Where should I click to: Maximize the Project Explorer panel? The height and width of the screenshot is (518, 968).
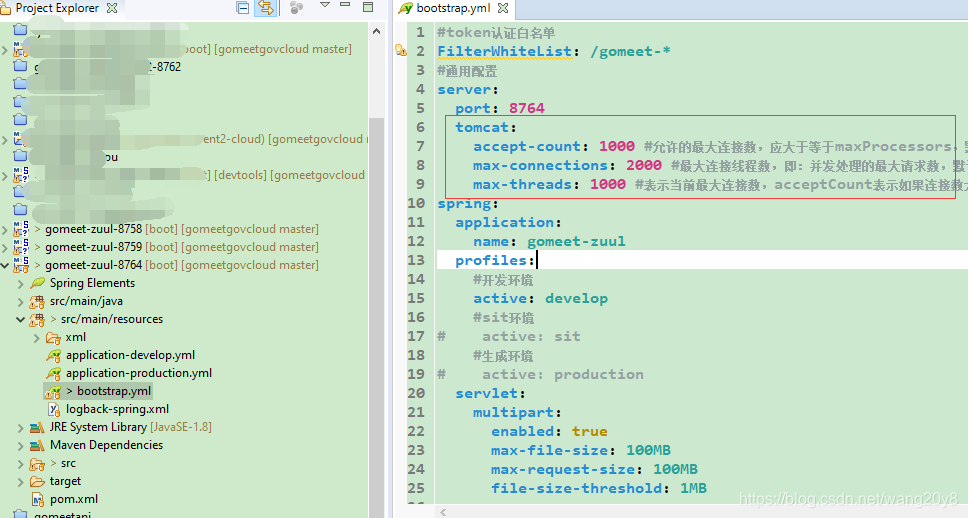tap(368, 7)
